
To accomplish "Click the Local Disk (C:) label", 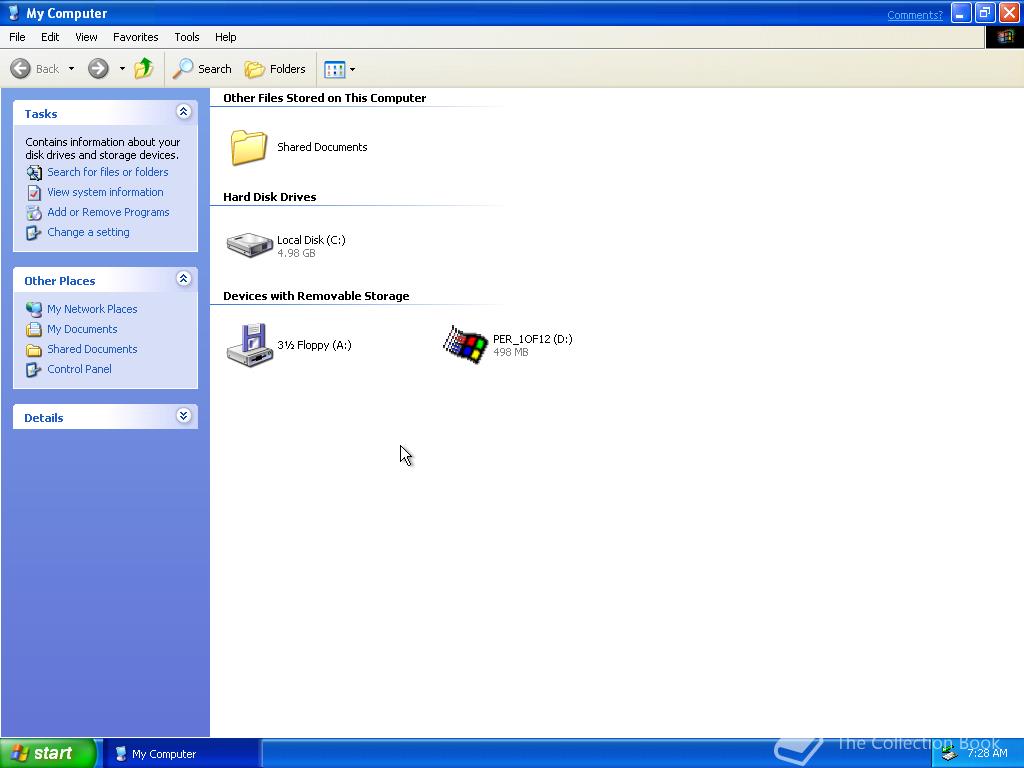I will click(311, 240).
